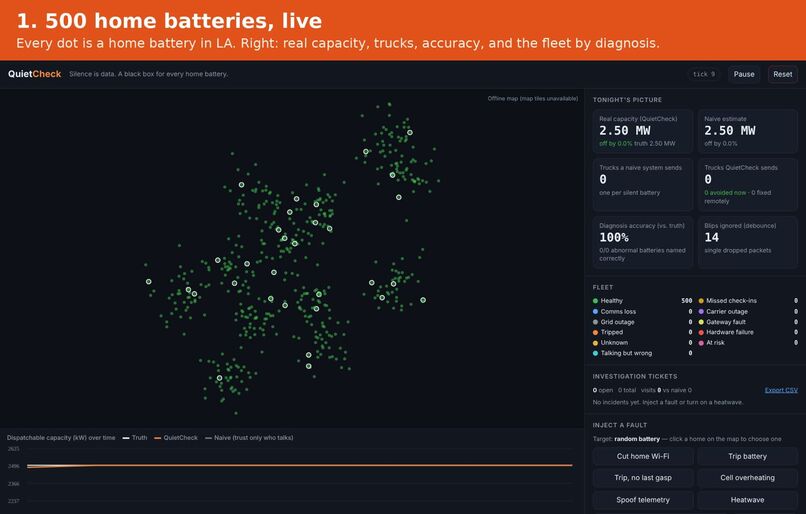Click Talking but wrong teal dot
Viewport: 806px width, 514px height.
tap(595, 353)
